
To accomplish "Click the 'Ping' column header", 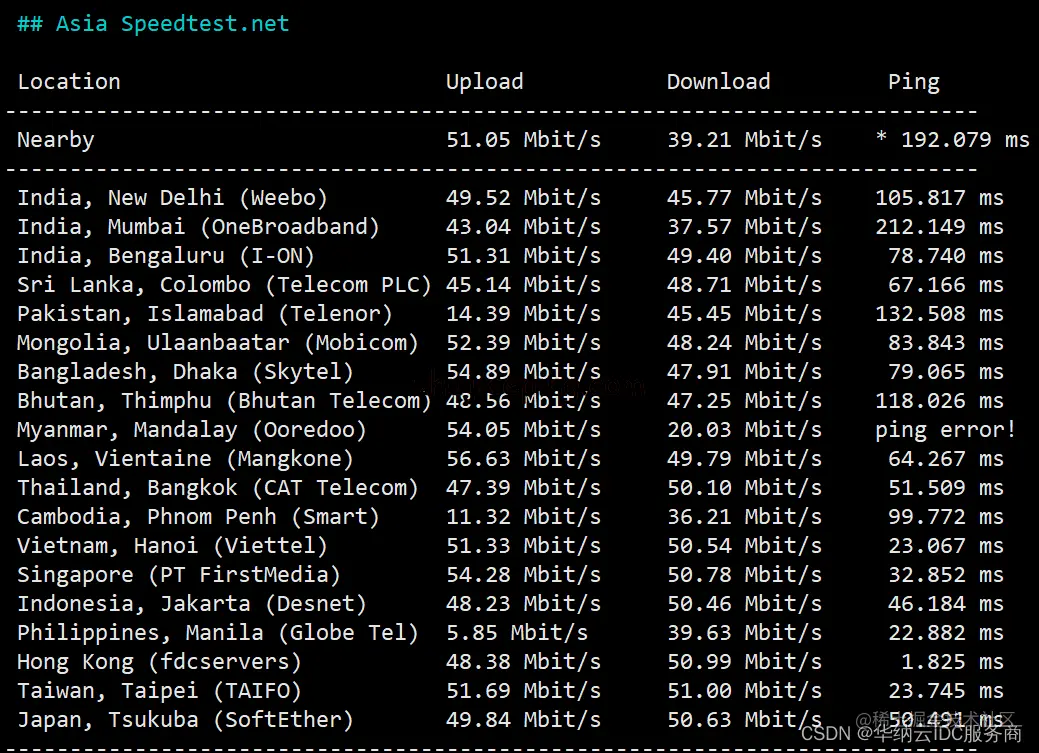I will (914, 82).
